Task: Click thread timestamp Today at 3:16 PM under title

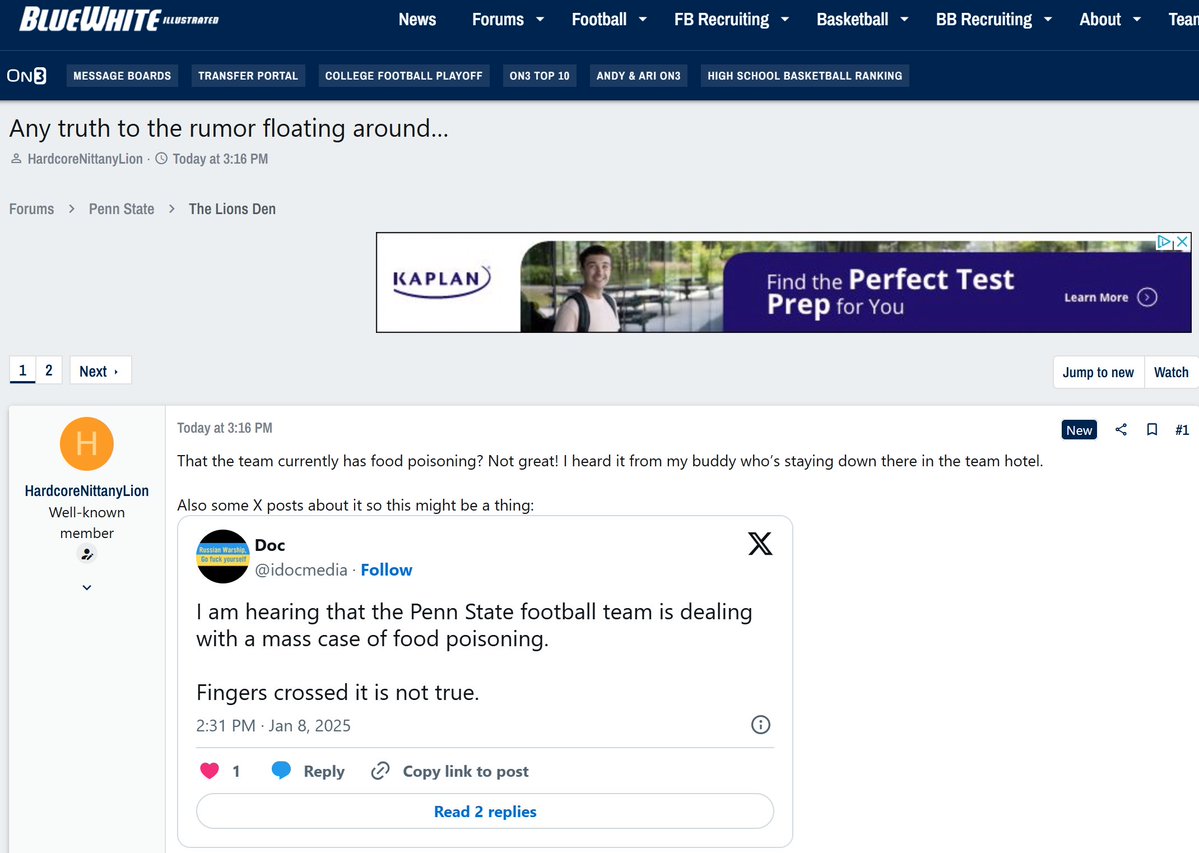Action: [x=220, y=159]
